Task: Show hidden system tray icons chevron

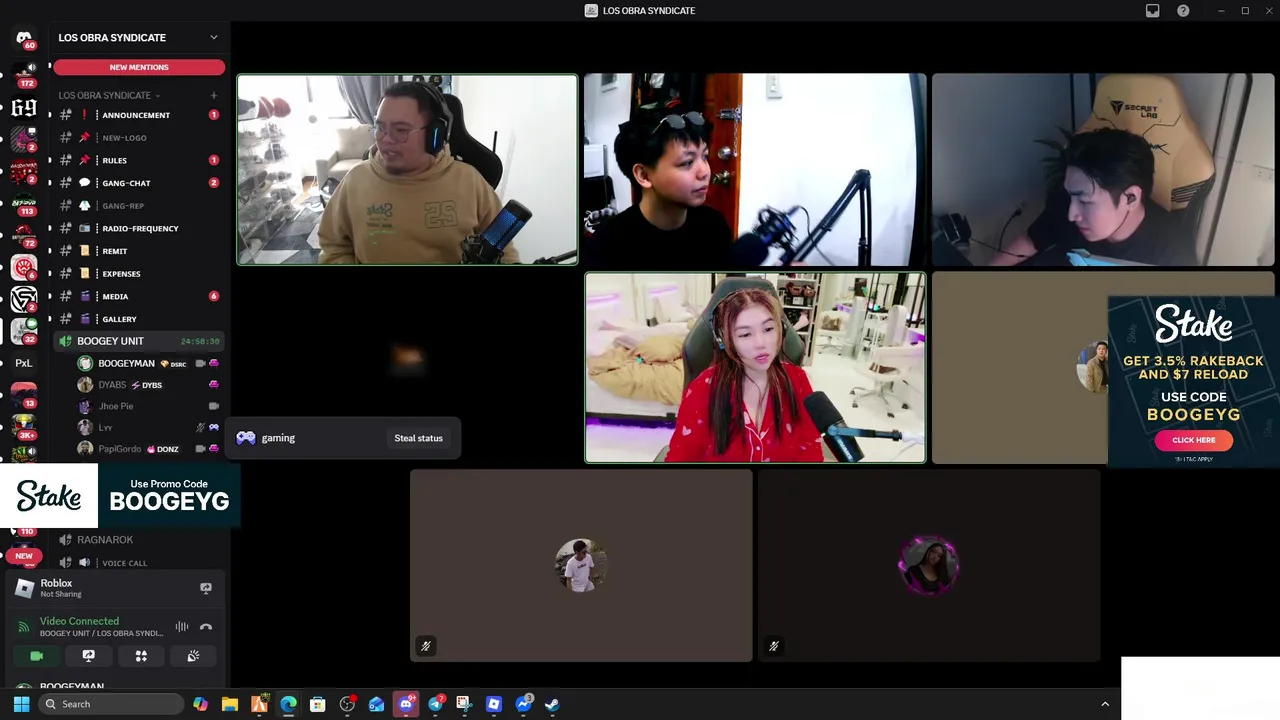Action: (x=1105, y=704)
